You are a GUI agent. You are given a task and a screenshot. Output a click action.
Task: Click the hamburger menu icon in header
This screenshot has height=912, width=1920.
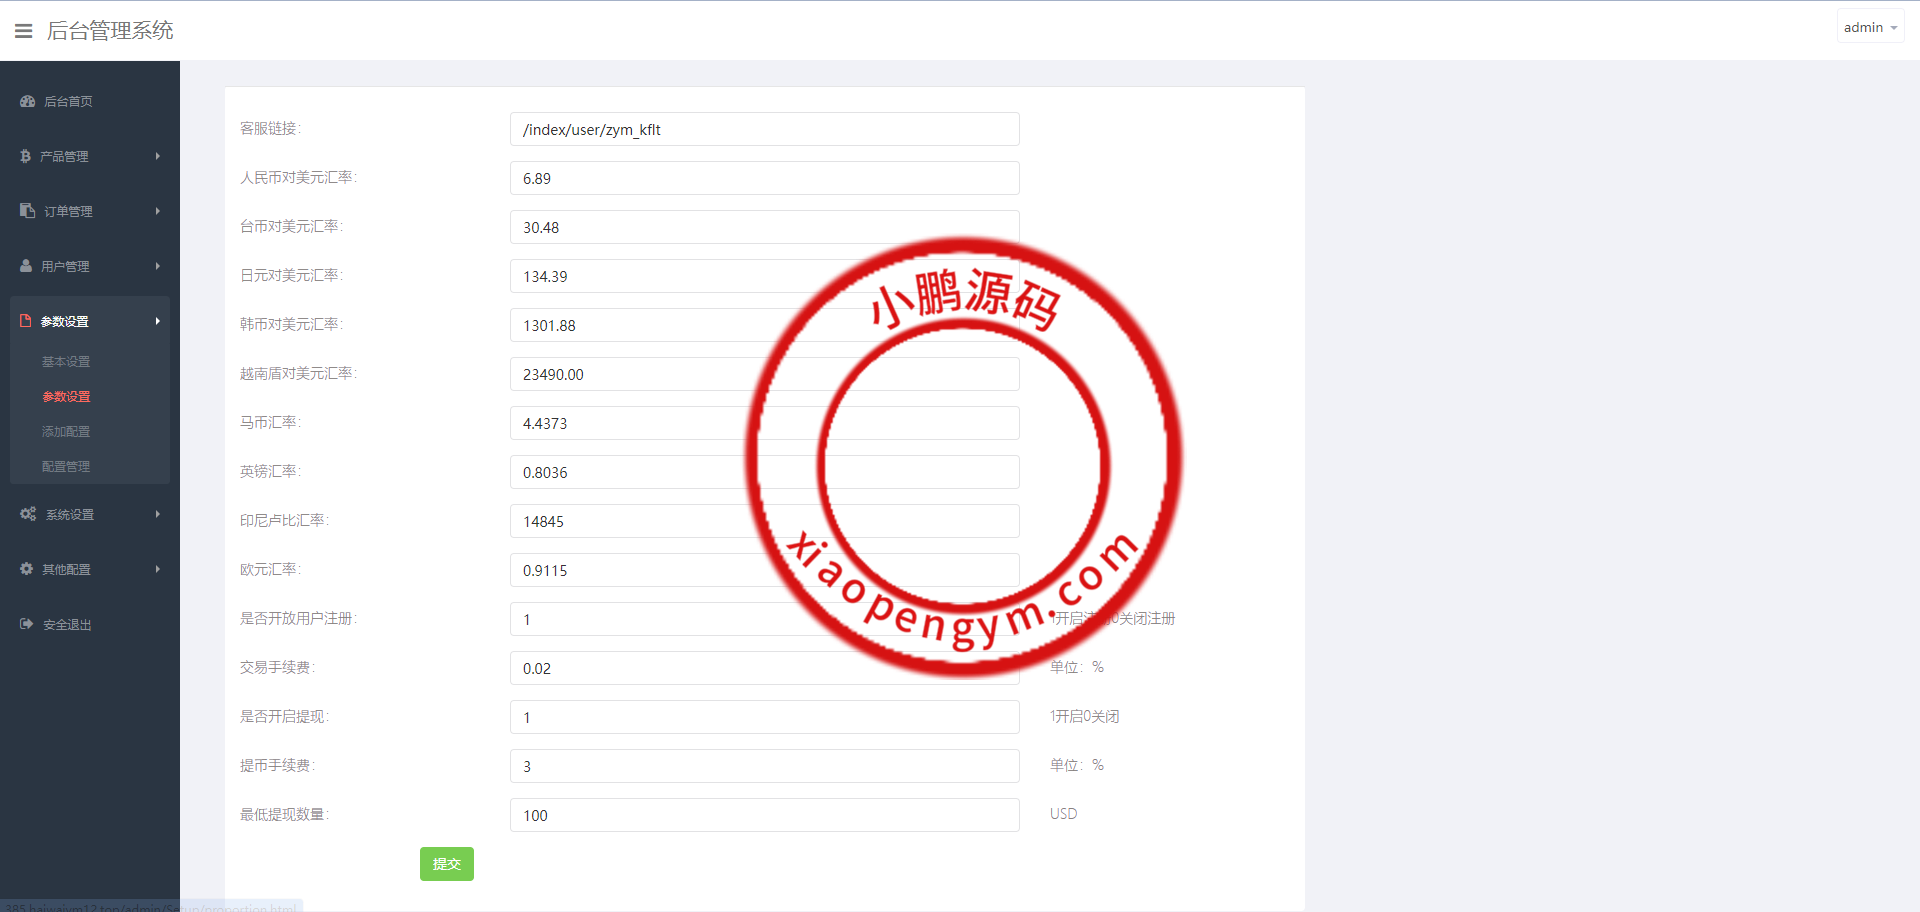click(x=24, y=31)
